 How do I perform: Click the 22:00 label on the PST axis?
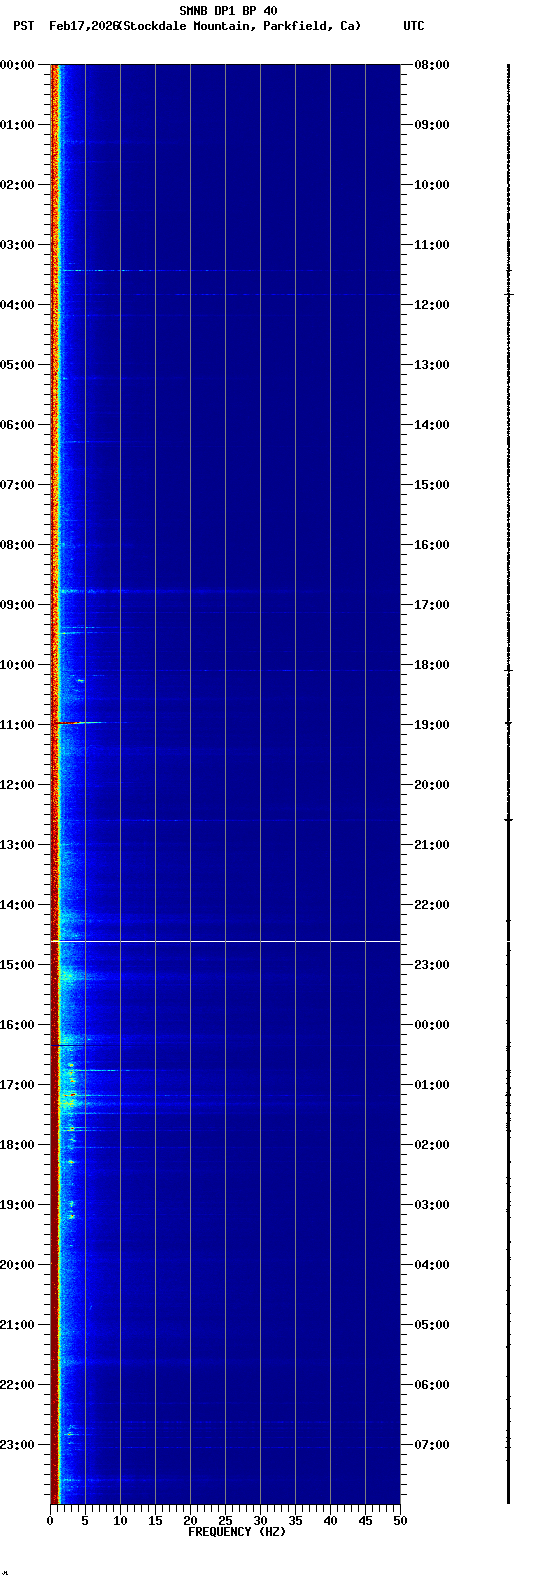pyautogui.click(x=18, y=1385)
